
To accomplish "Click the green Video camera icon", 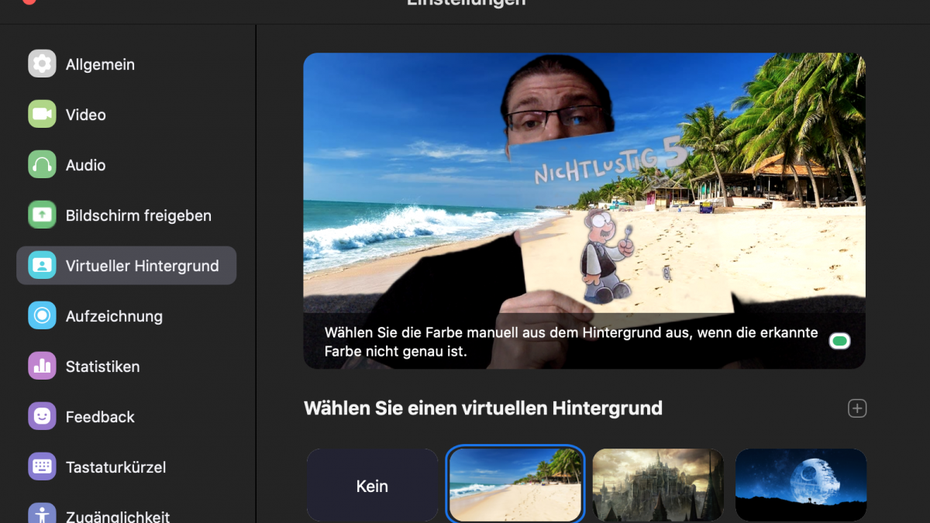I will point(42,114).
